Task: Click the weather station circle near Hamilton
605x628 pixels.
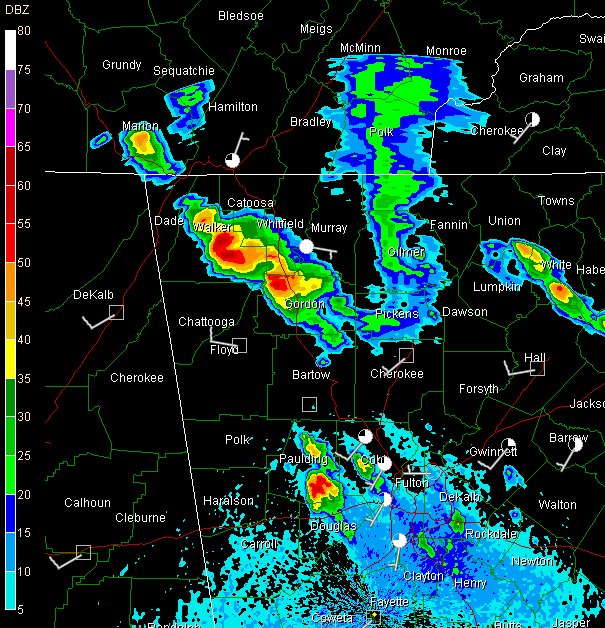Action: click(232, 160)
